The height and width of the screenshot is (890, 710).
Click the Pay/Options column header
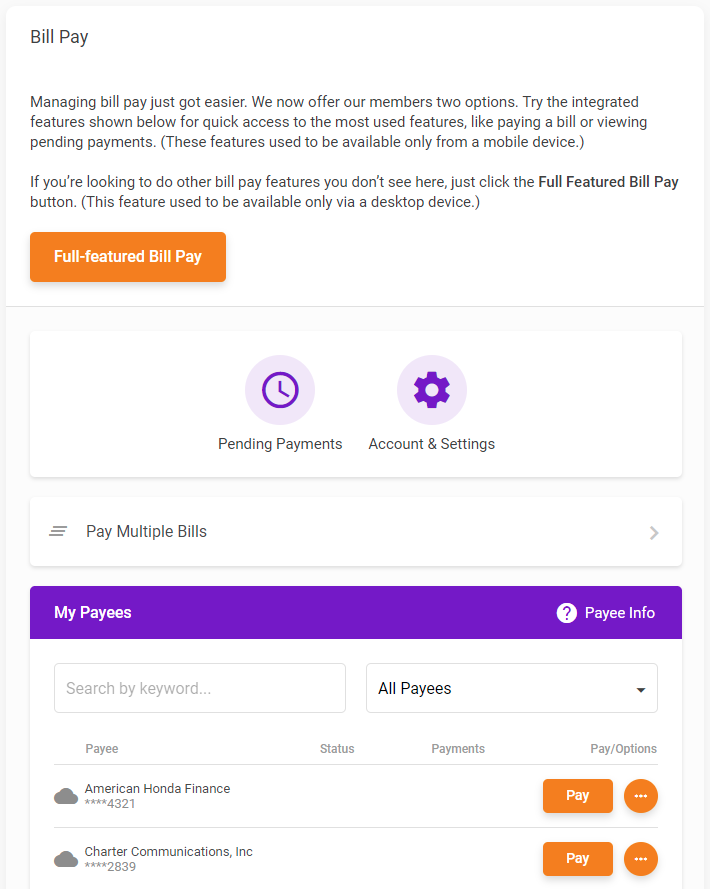[x=624, y=748]
